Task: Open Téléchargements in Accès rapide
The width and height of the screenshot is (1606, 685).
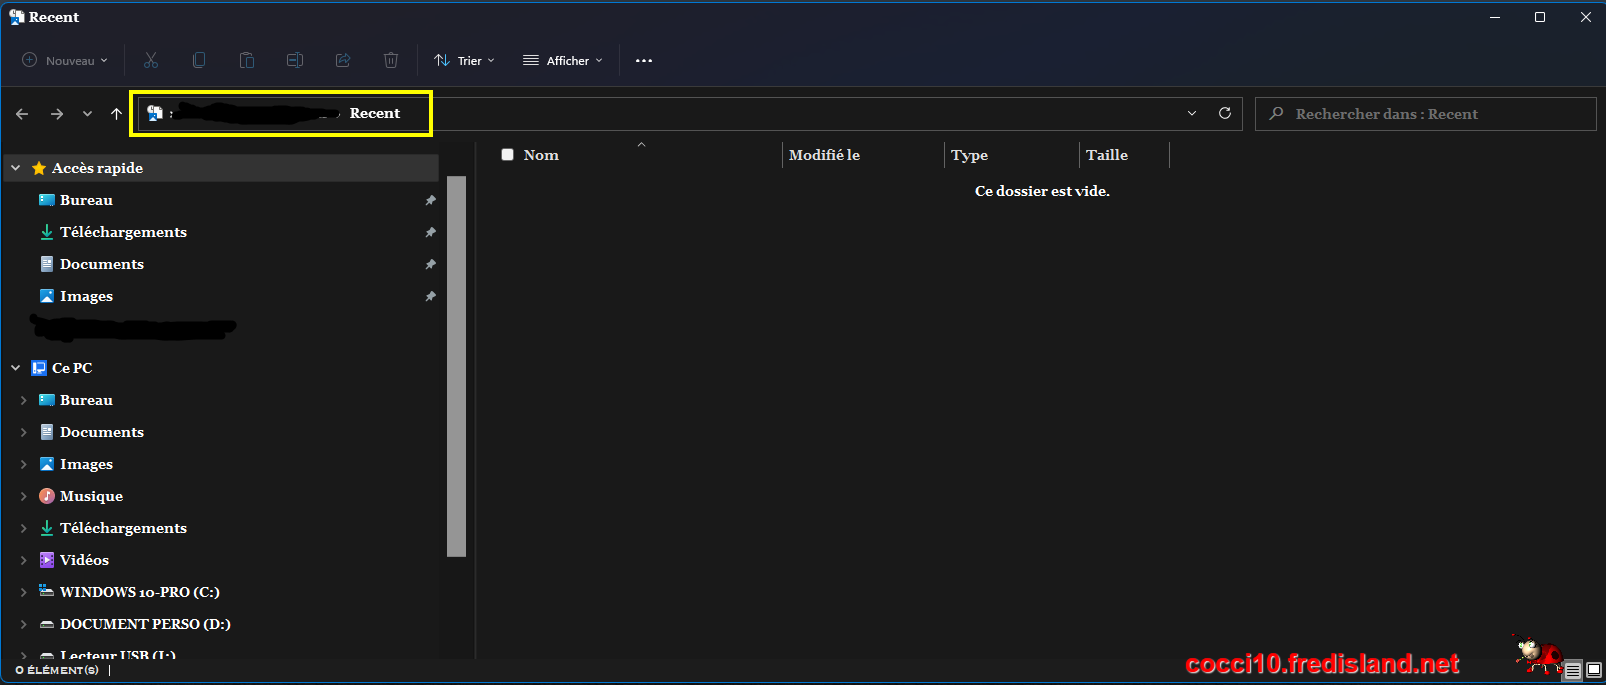Action: pos(123,232)
